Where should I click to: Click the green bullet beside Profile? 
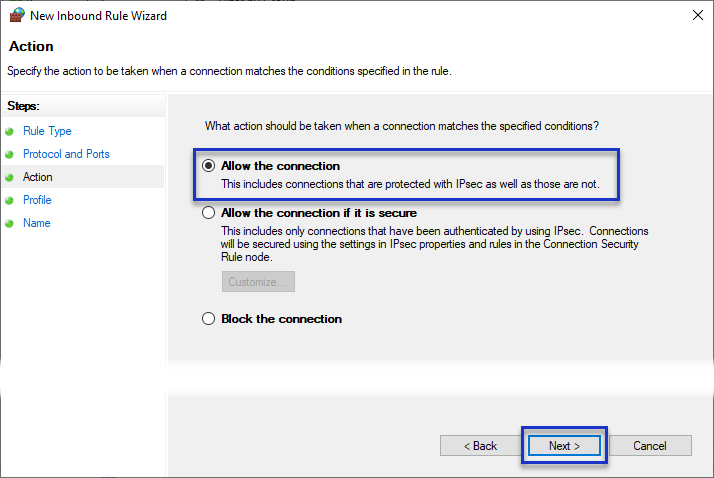tap(9, 200)
